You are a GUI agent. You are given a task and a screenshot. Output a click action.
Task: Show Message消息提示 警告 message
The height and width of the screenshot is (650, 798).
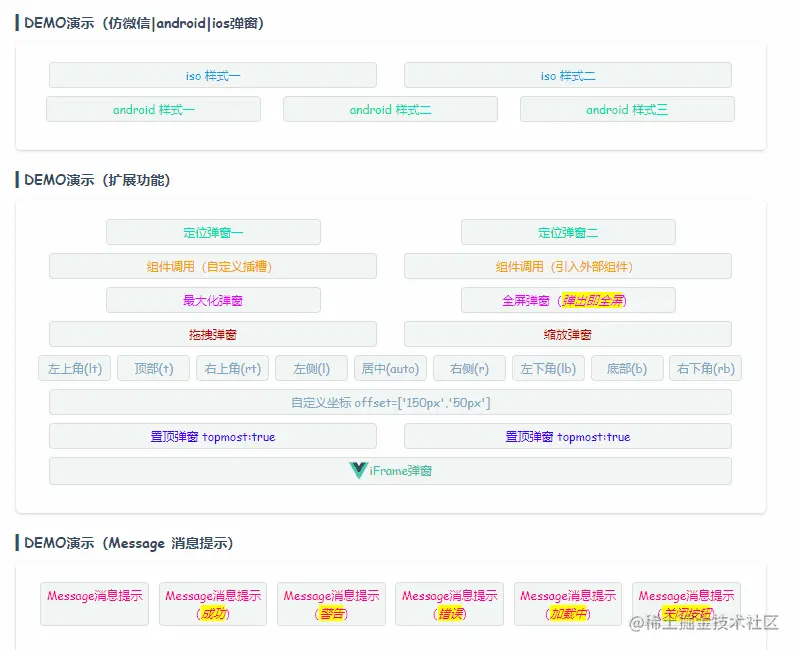[331, 604]
